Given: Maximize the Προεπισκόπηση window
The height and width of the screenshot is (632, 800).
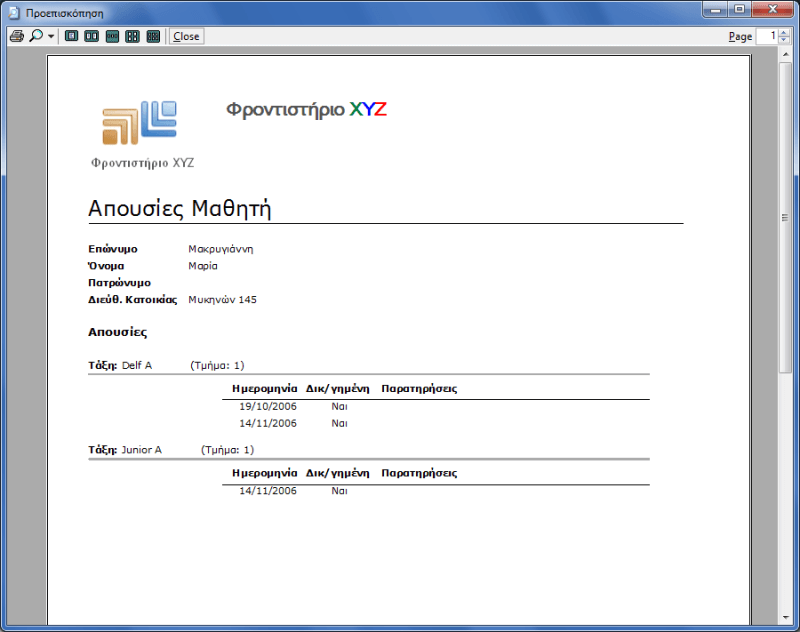Looking at the screenshot, I should pos(739,9).
